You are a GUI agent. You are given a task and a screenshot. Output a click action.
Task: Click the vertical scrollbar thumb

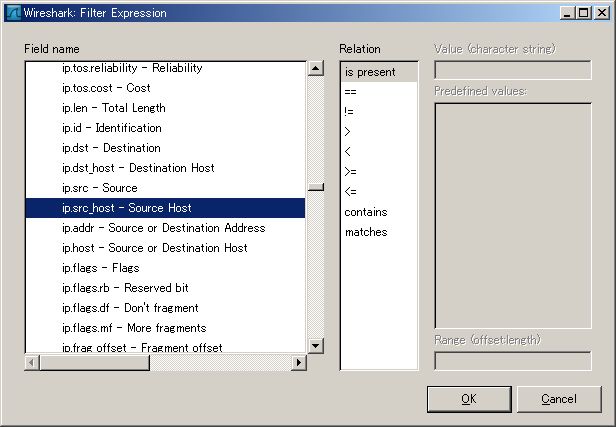point(315,187)
